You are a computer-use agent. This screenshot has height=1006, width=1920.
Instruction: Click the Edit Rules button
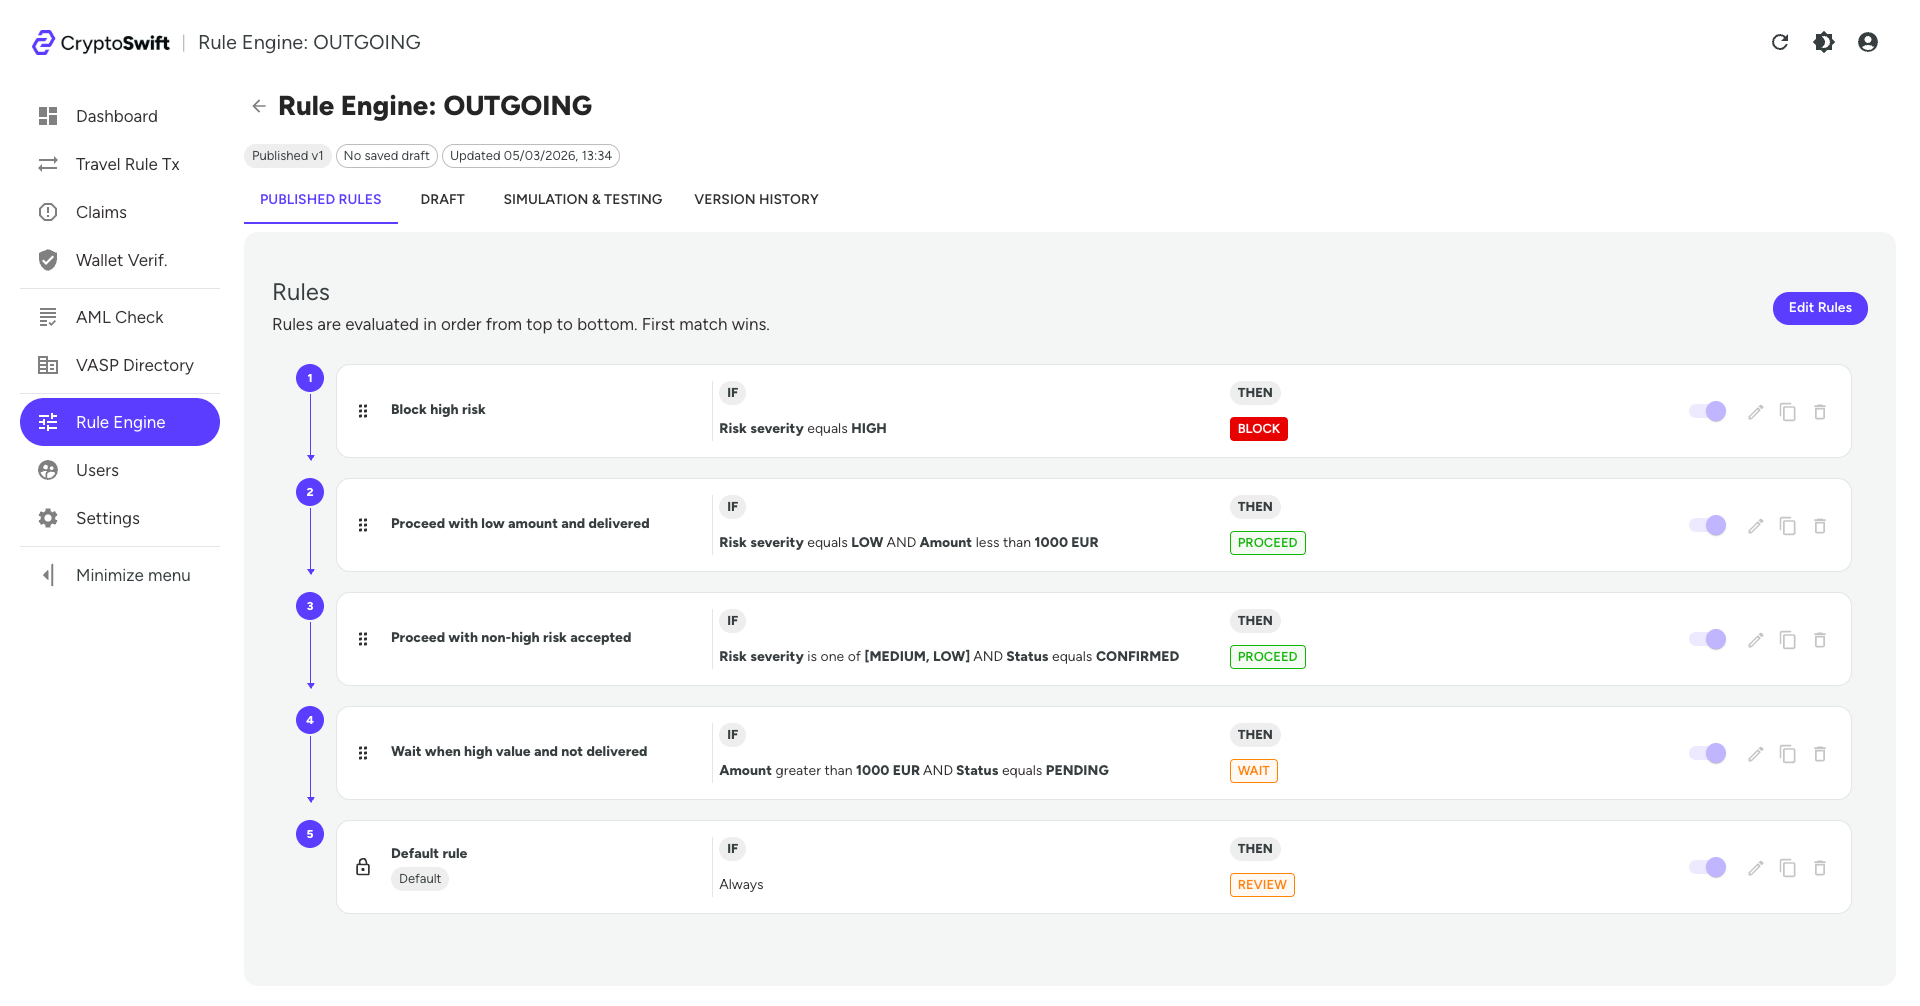coord(1819,308)
